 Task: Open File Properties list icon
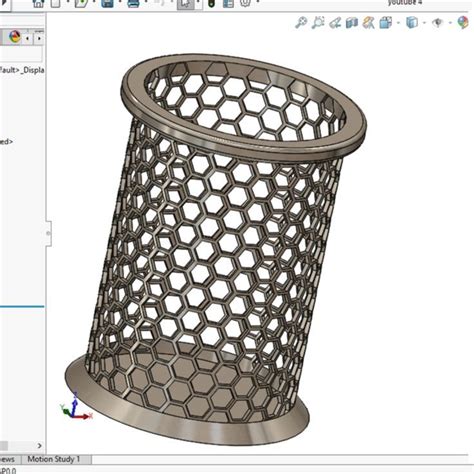point(228,4)
